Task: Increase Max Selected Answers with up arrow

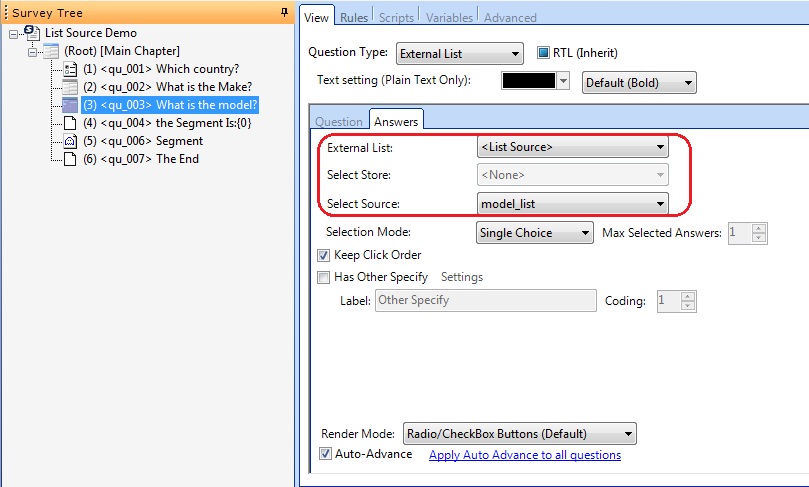Action: (x=758, y=229)
